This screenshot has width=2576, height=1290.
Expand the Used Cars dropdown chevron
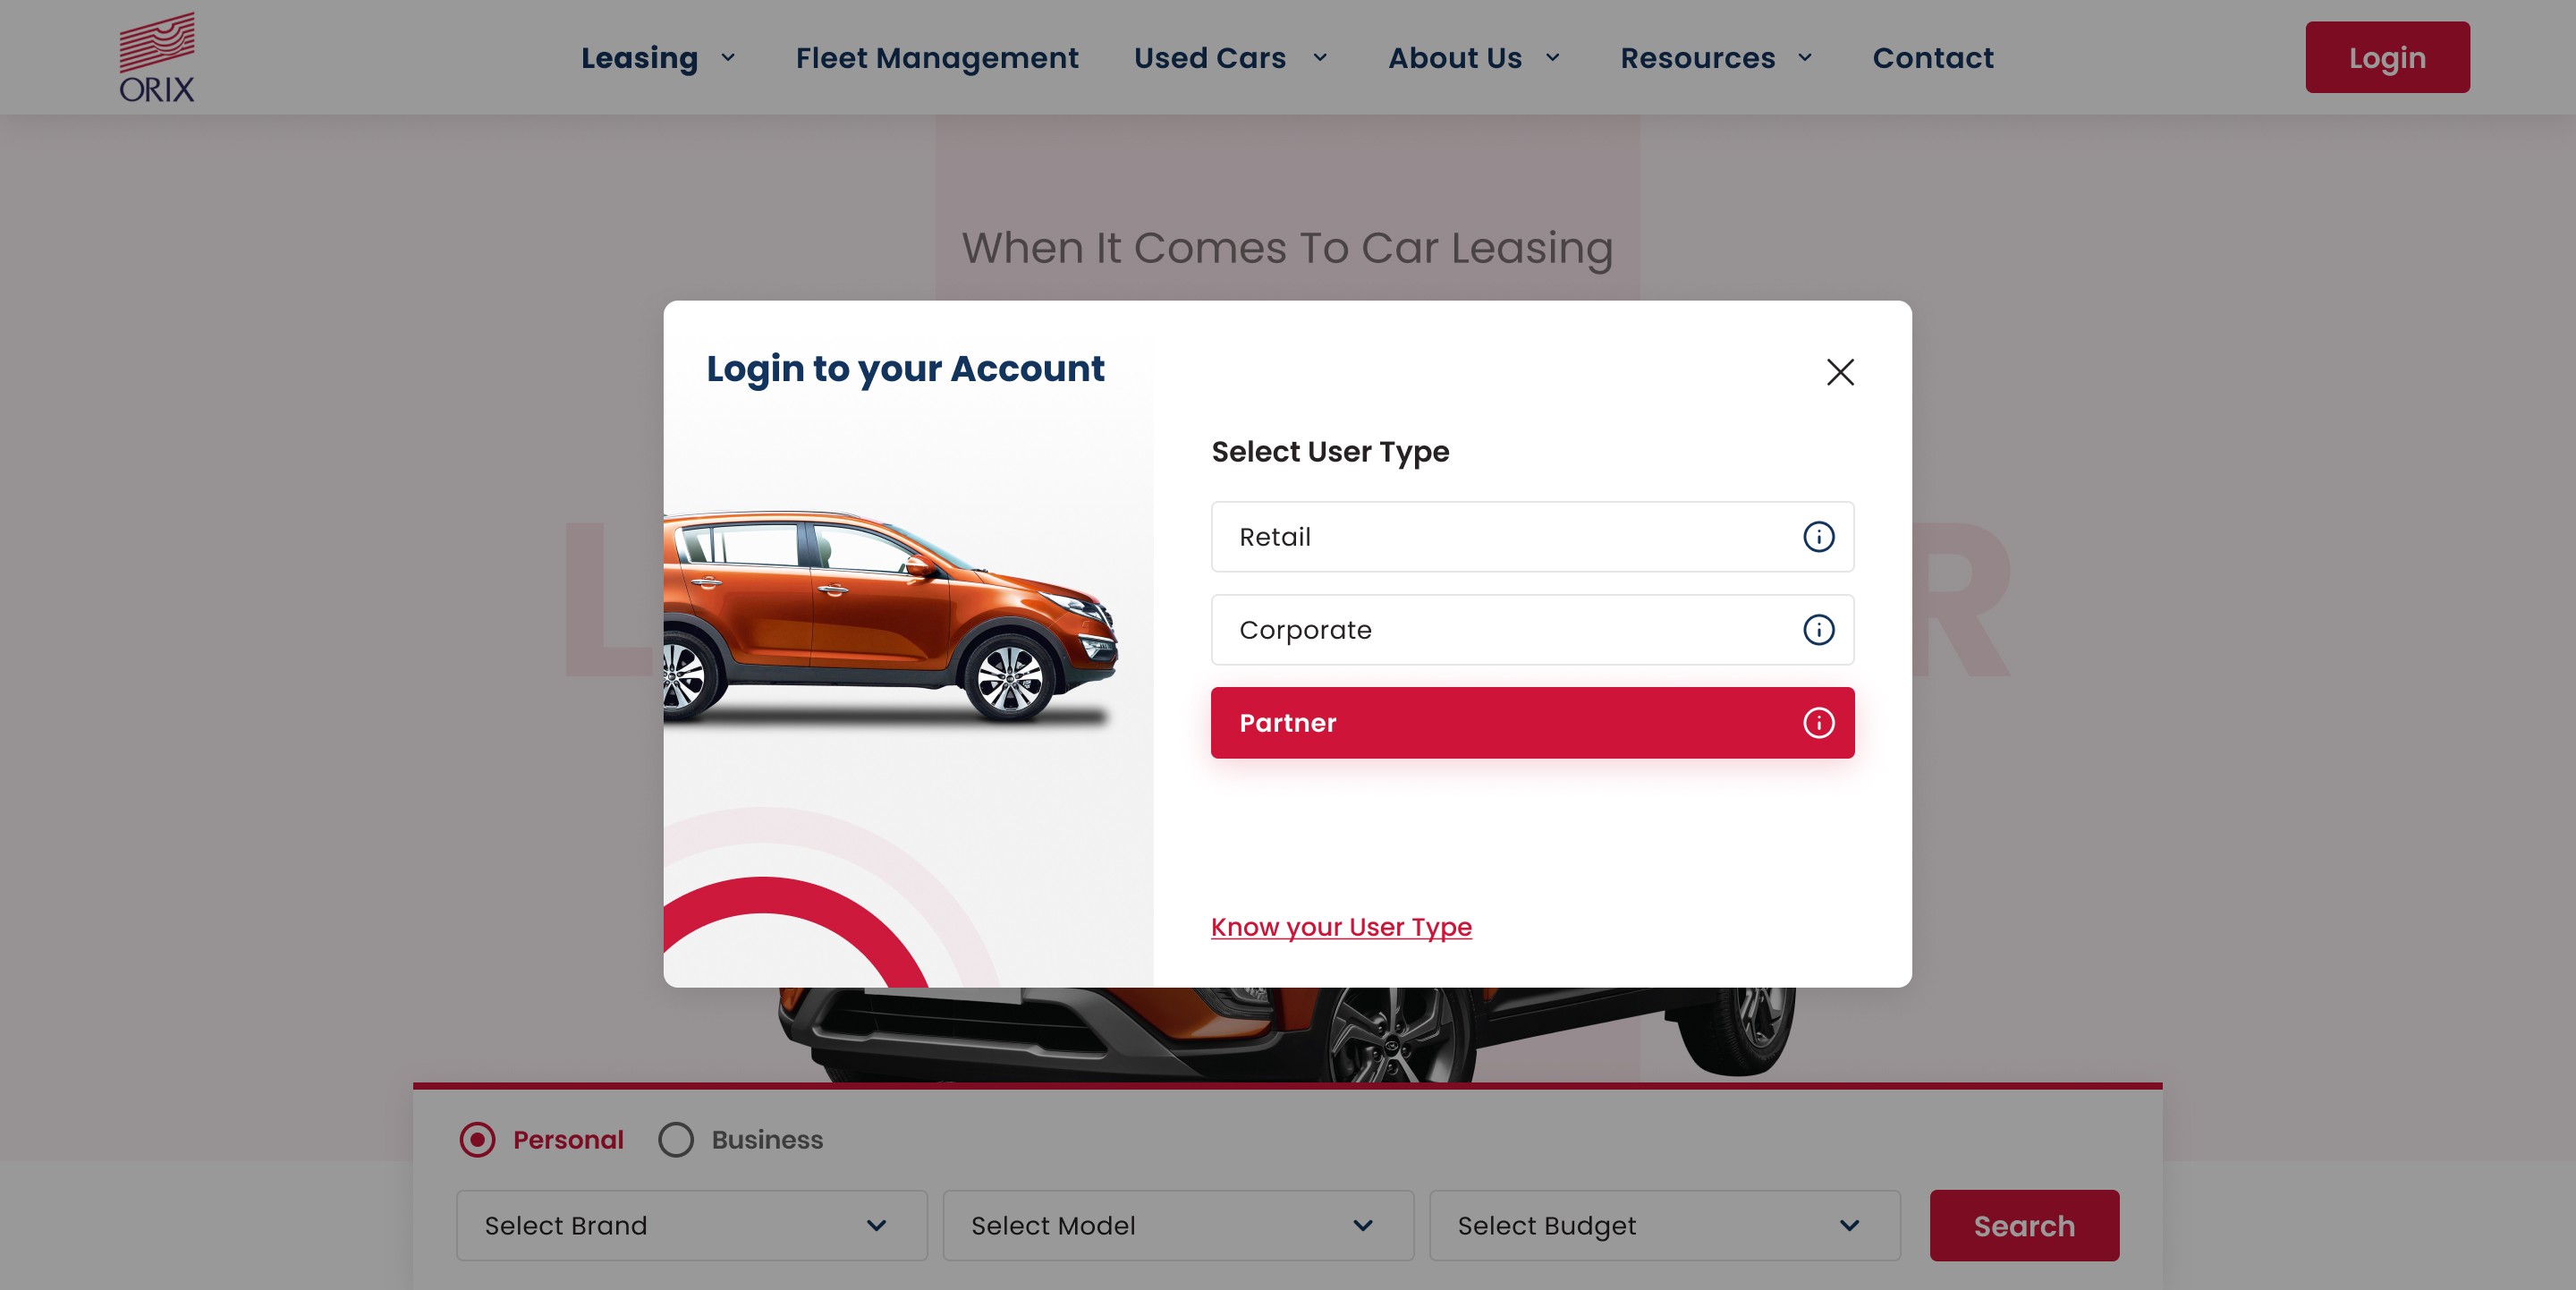(1320, 58)
